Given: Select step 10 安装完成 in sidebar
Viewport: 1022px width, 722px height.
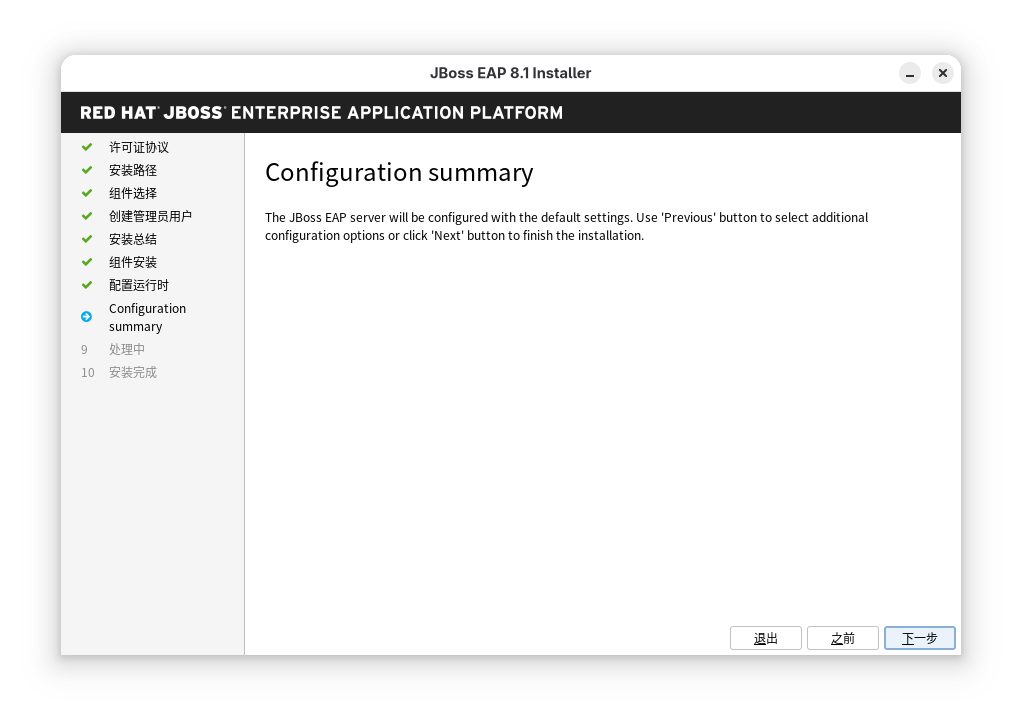Looking at the screenshot, I should pyautogui.click(x=133, y=372).
